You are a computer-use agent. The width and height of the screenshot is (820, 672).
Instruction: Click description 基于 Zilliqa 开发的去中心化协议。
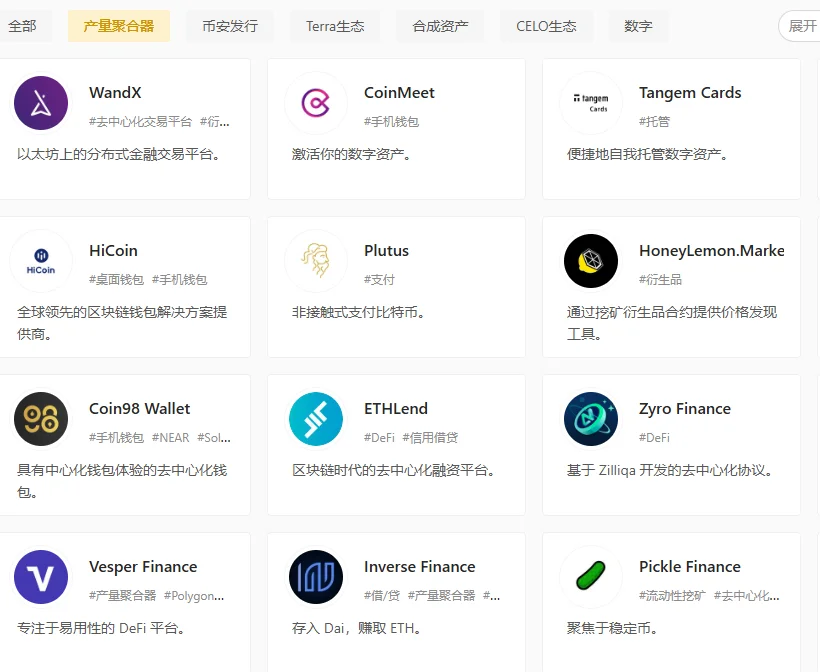click(670, 470)
